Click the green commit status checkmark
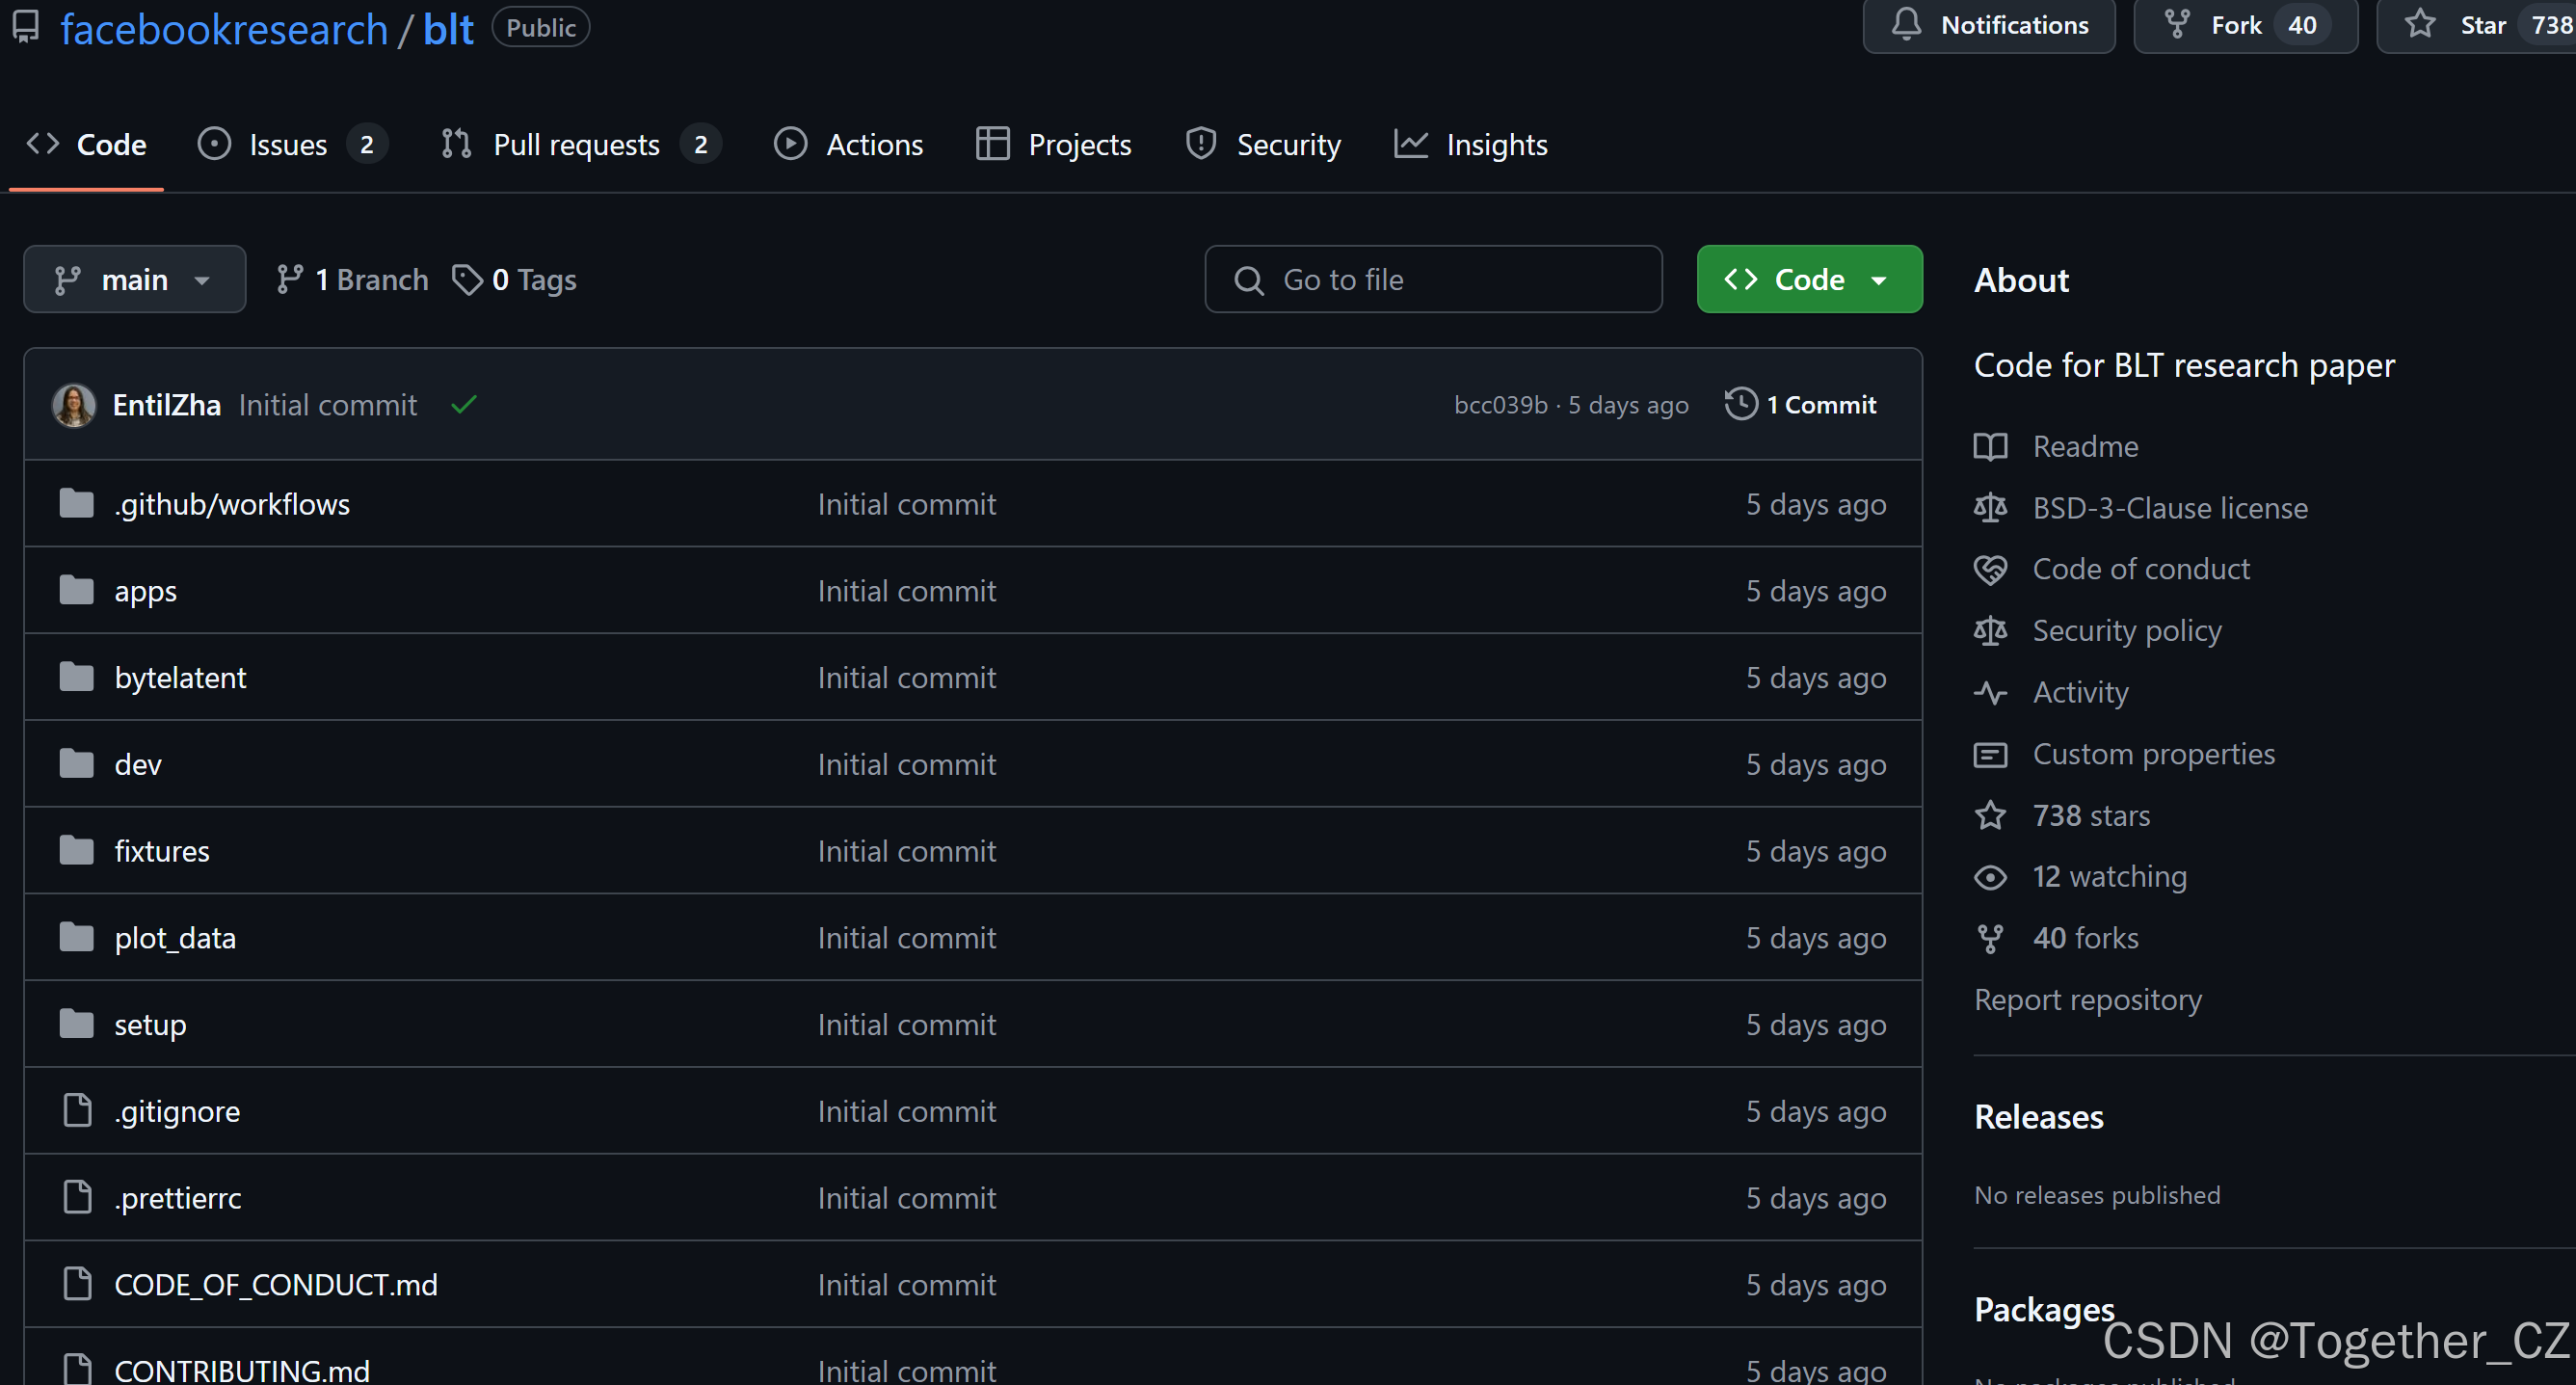 pyautogui.click(x=463, y=405)
